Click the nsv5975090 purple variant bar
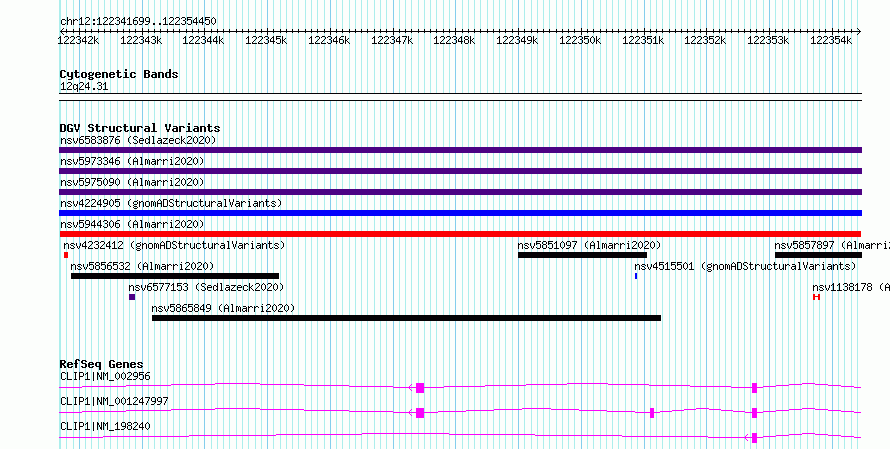Image resolution: width=890 pixels, height=449 pixels. tap(460, 192)
